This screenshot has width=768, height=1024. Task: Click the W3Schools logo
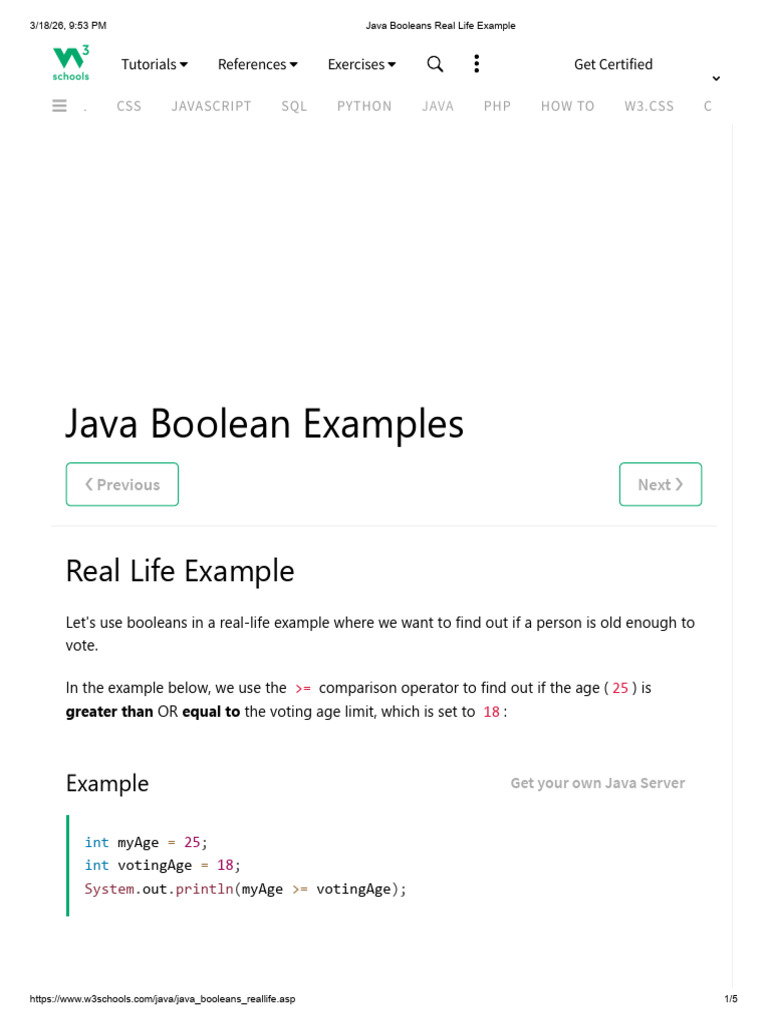click(x=71, y=63)
